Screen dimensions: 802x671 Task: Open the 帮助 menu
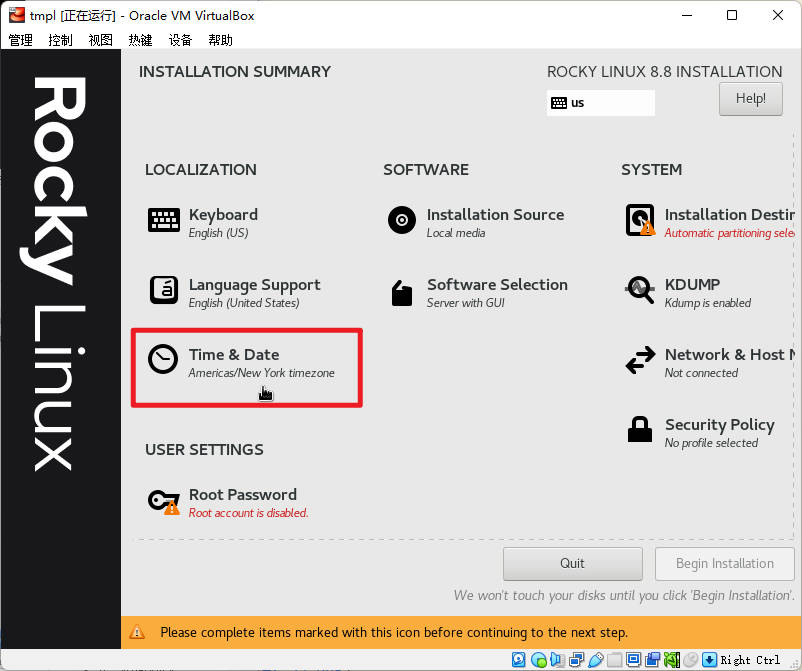pyautogui.click(x=220, y=40)
